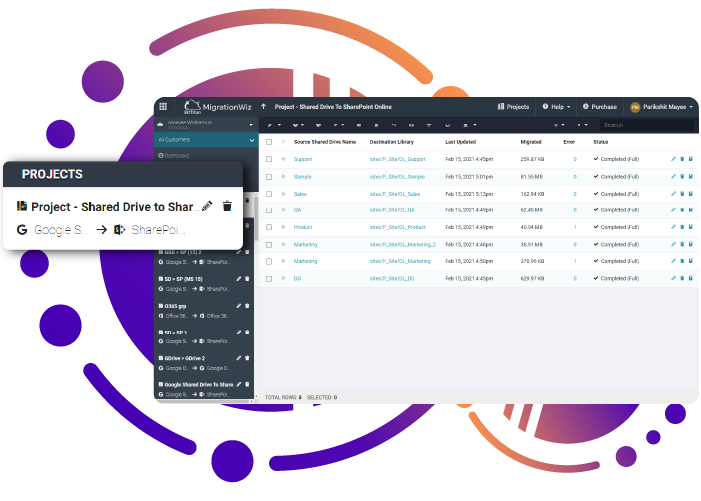Viewport: 701px width, 501px height.
Task: Edit the GDrive > GDrive 2 project
Action: click(239, 358)
